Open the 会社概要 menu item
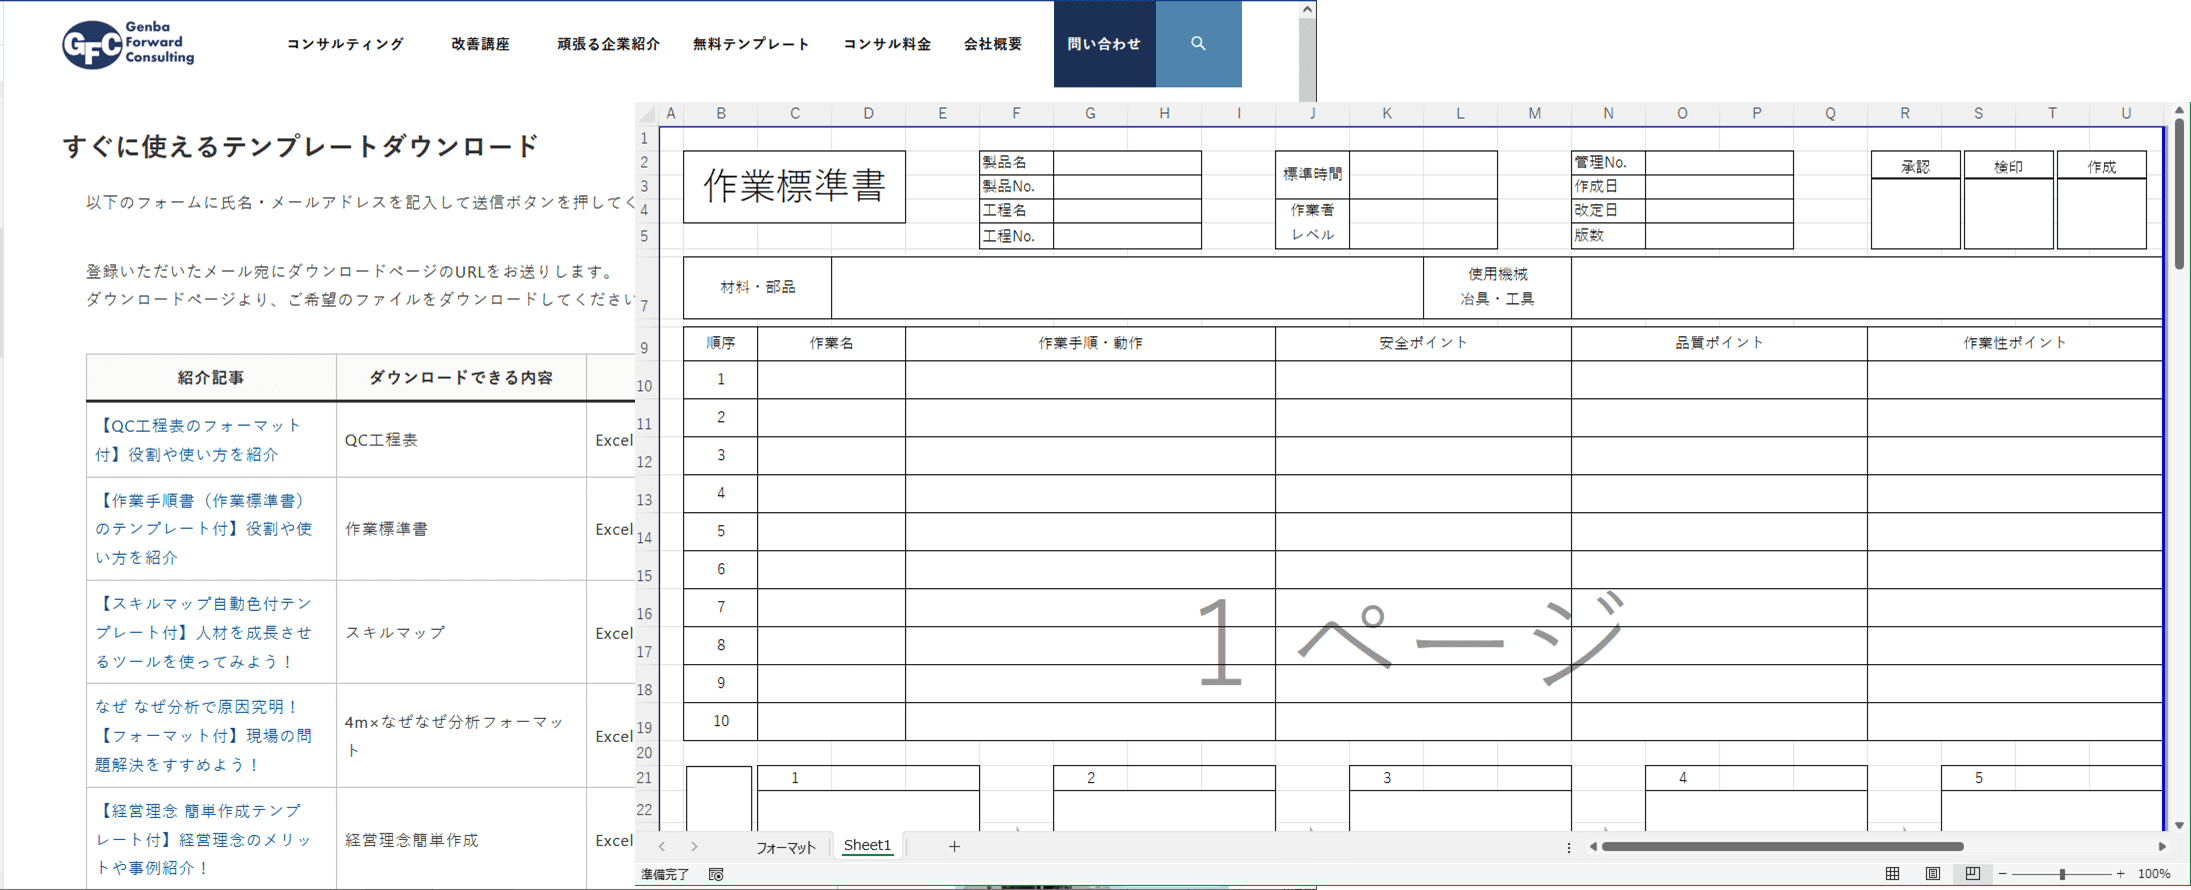 pos(993,44)
